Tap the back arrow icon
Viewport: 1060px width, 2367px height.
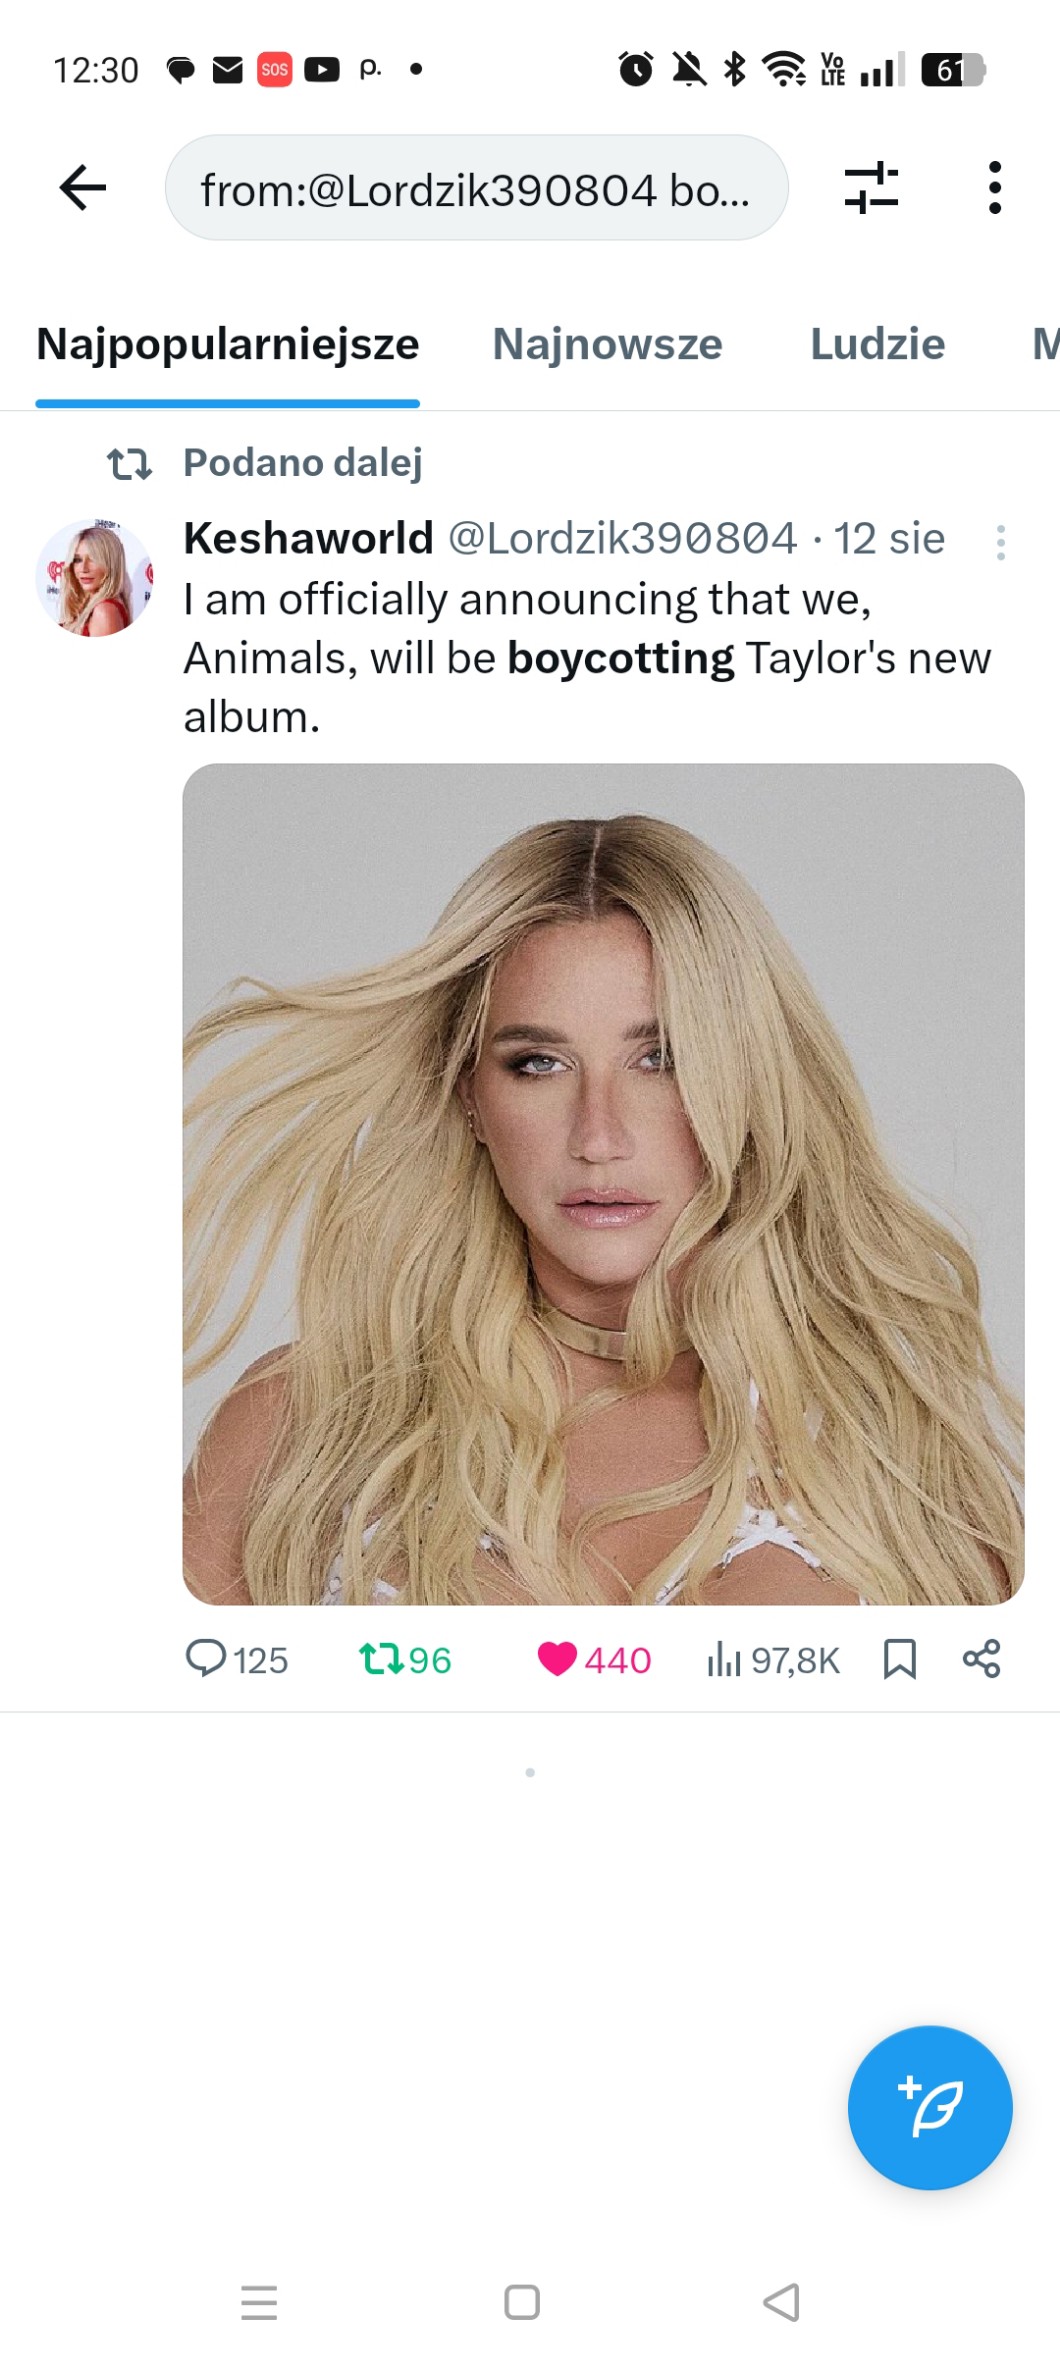83,188
